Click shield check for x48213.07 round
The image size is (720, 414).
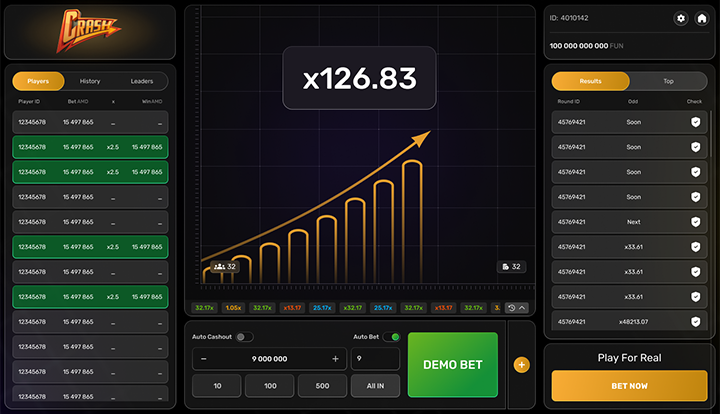pos(695,321)
